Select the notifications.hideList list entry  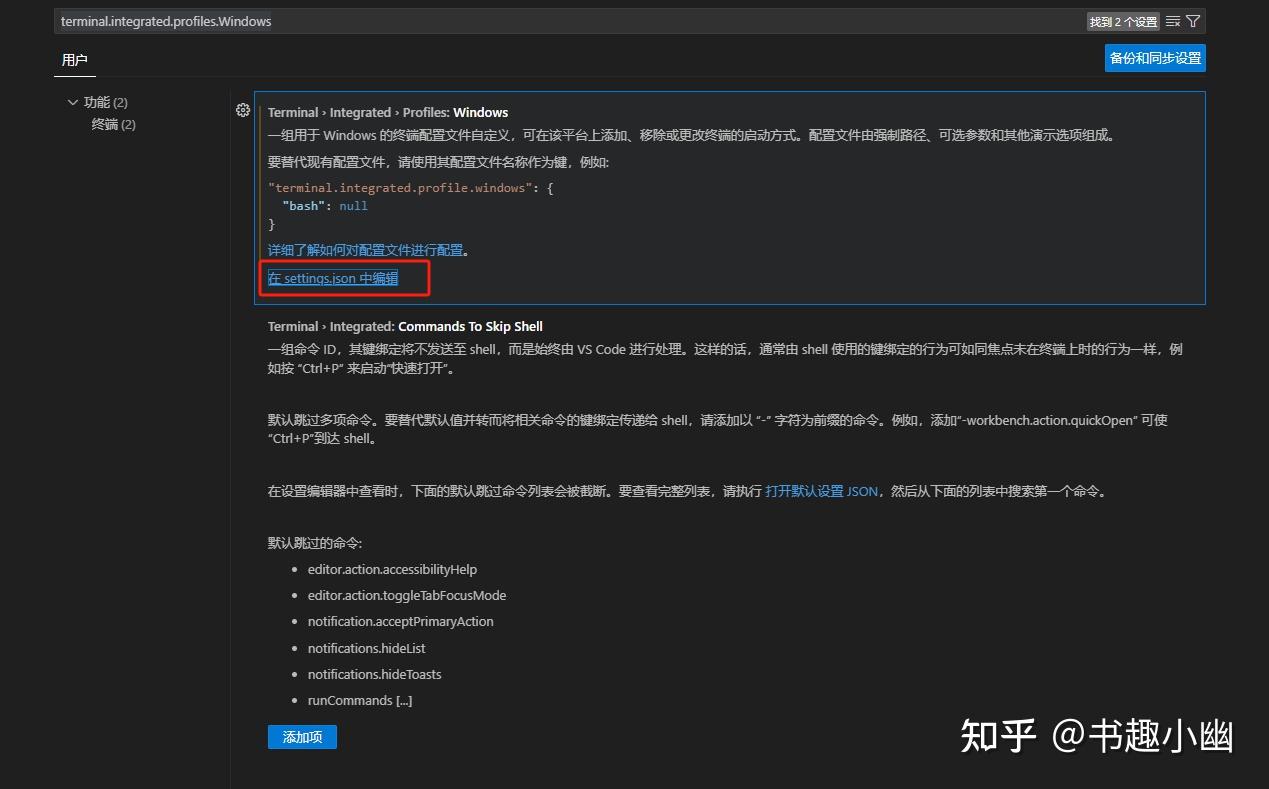pos(366,648)
